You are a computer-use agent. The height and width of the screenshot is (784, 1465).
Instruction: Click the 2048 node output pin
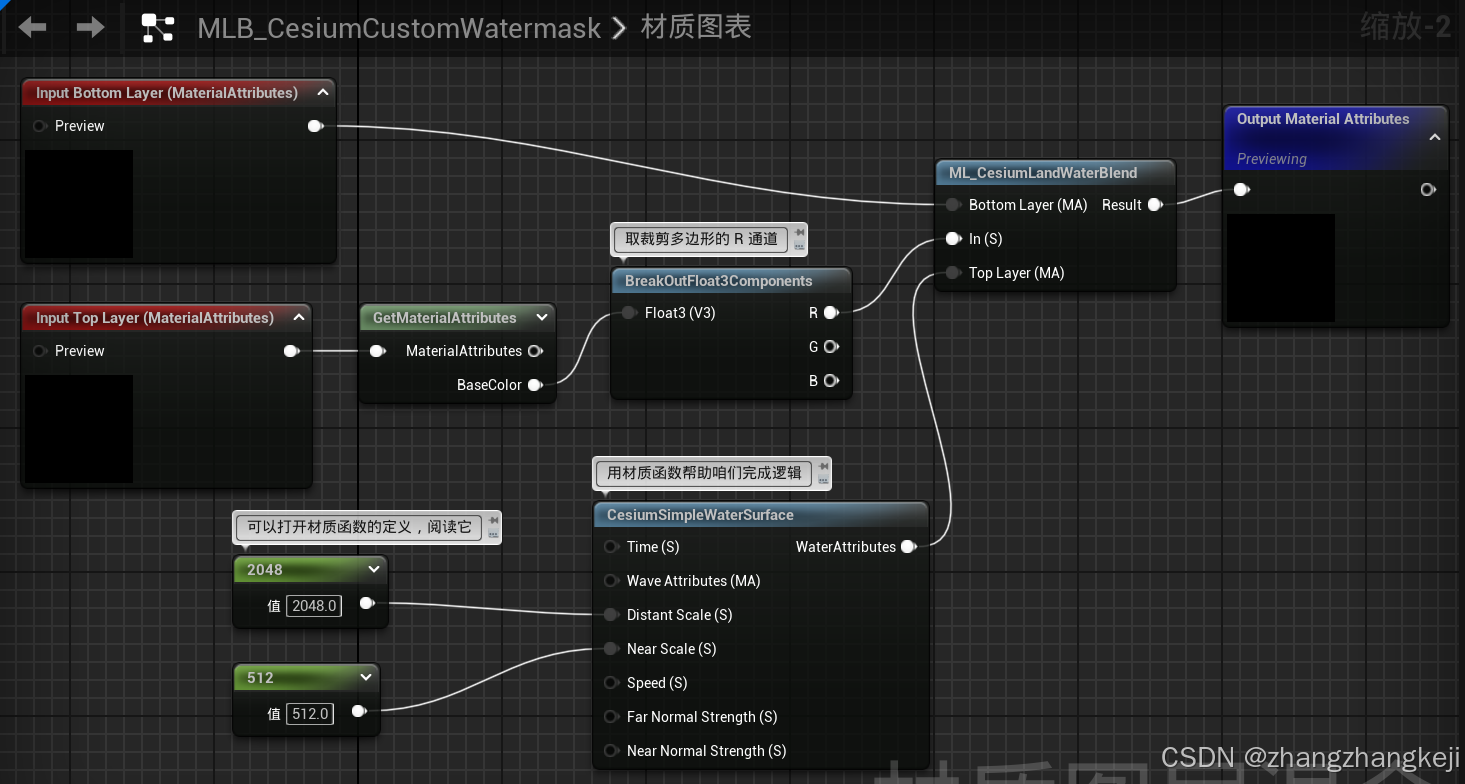tap(367, 603)
